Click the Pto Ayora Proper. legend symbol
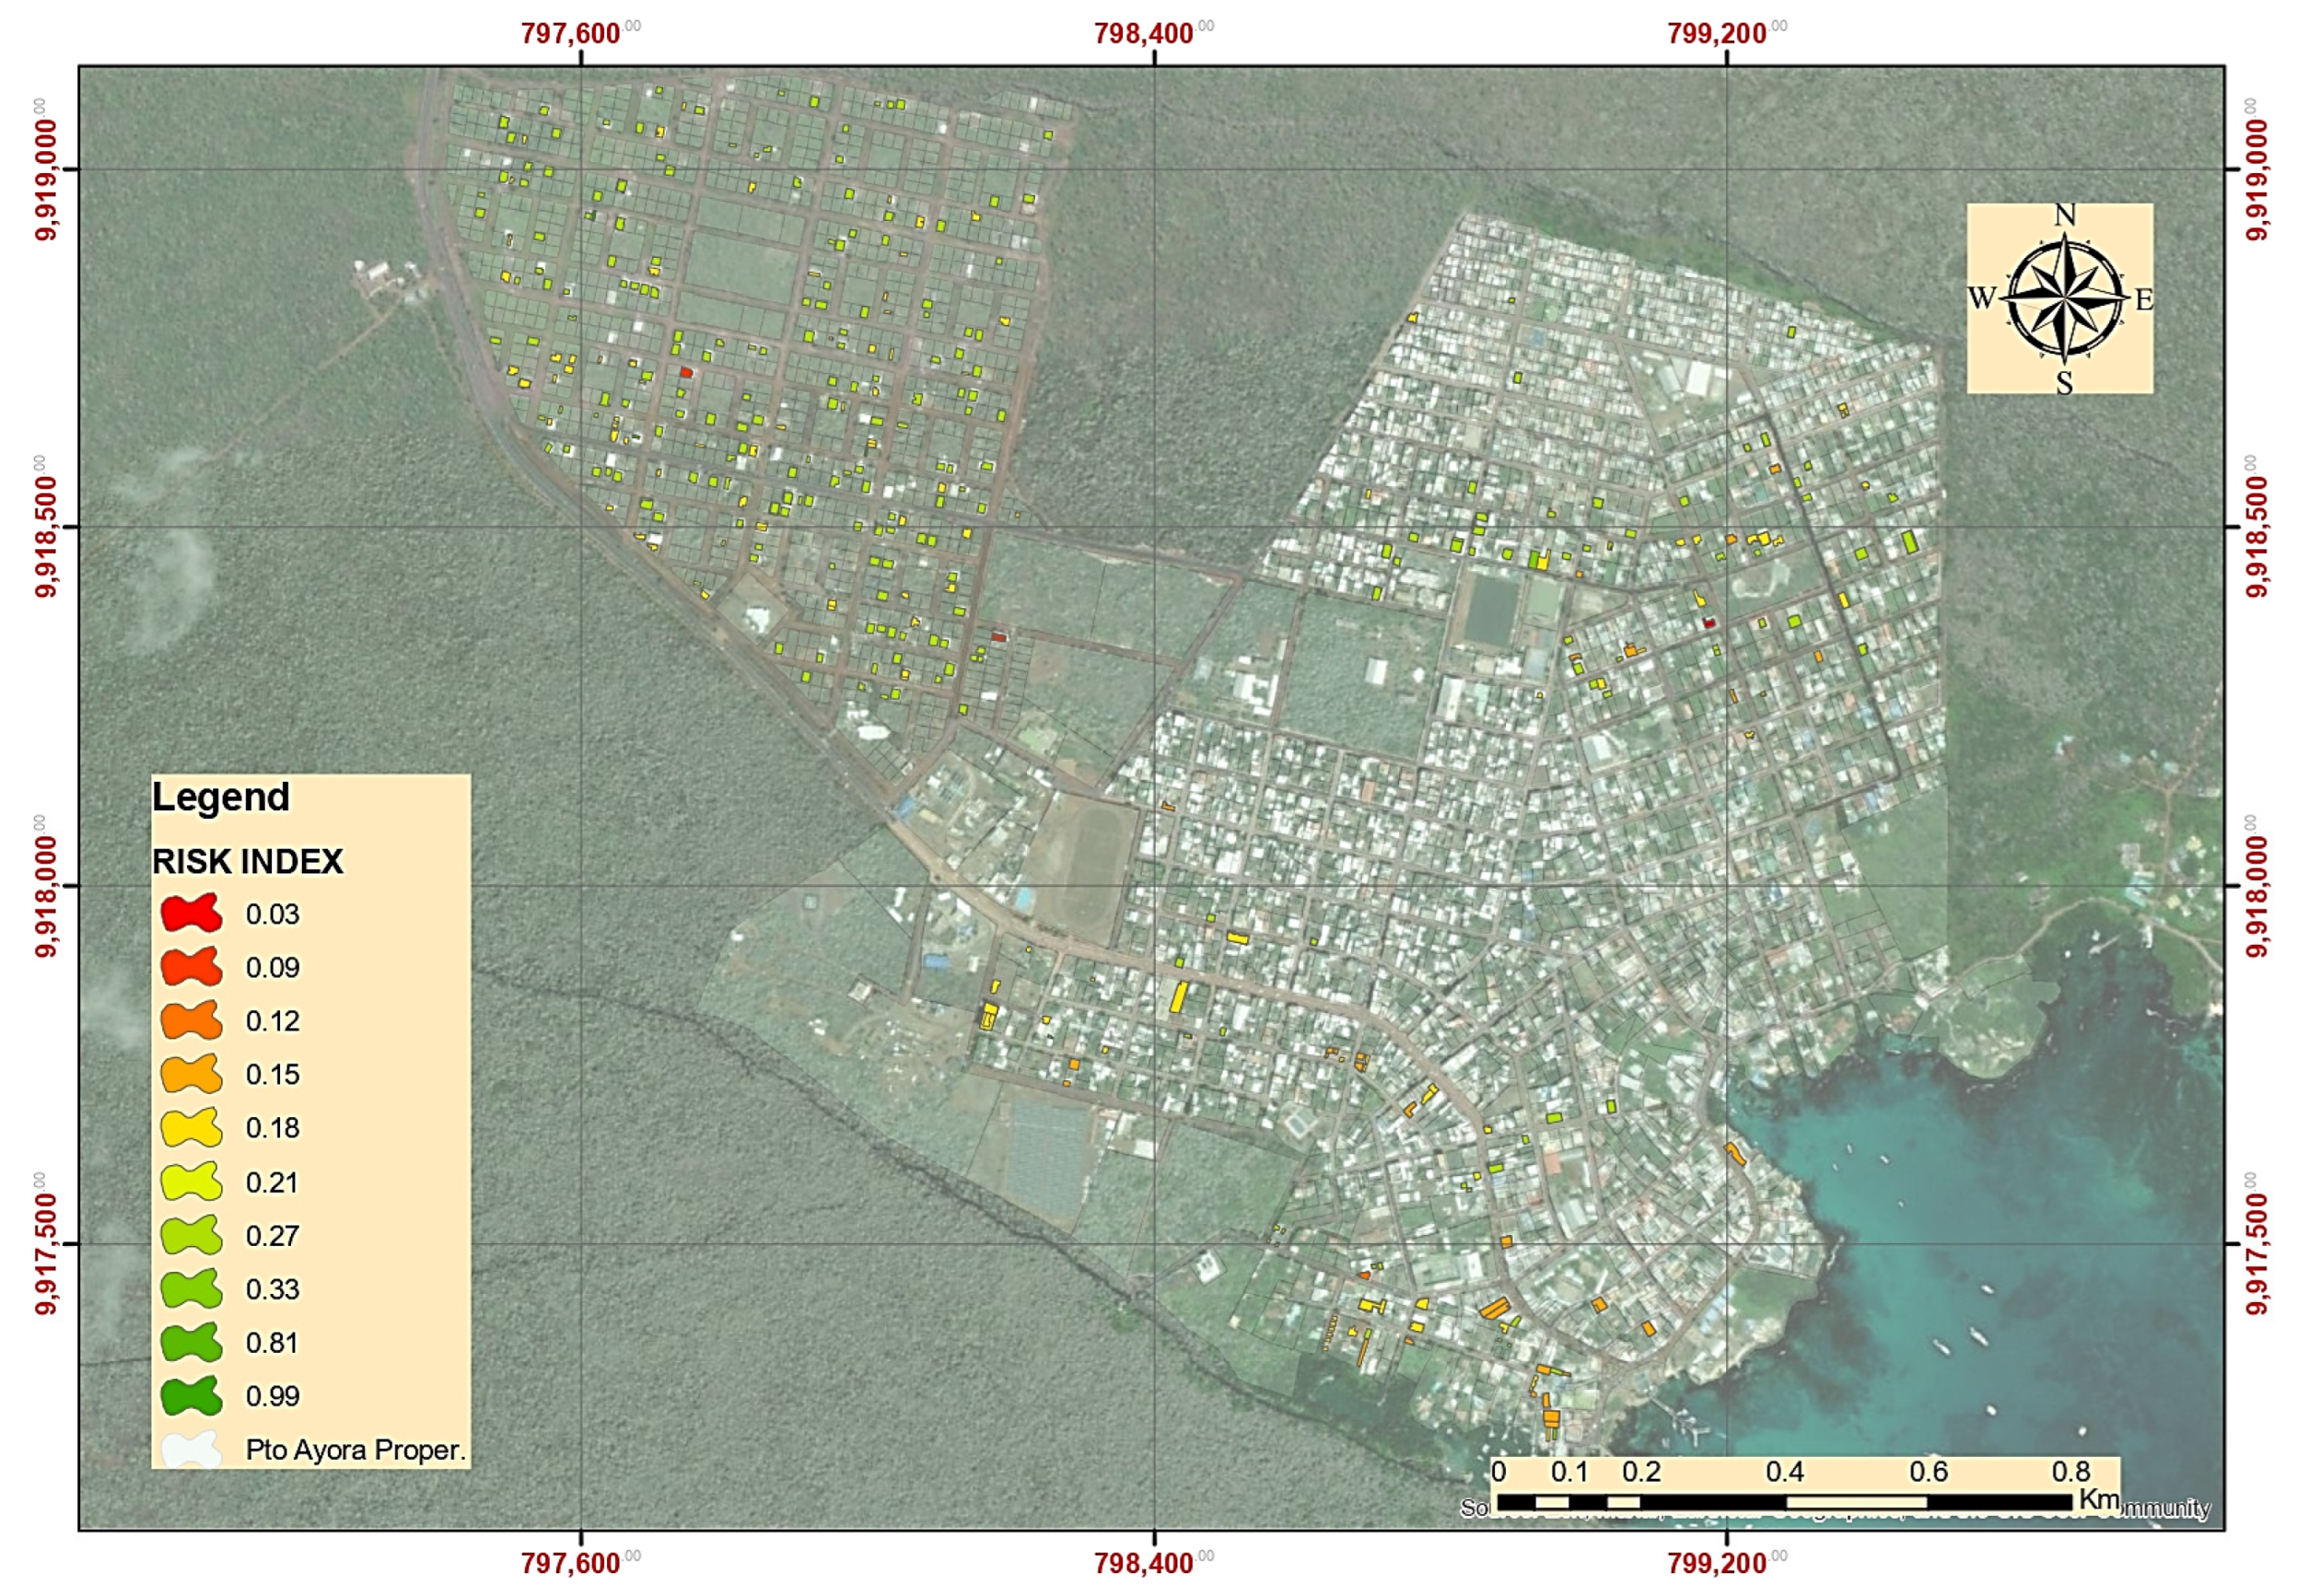 tap(191, 1449)
